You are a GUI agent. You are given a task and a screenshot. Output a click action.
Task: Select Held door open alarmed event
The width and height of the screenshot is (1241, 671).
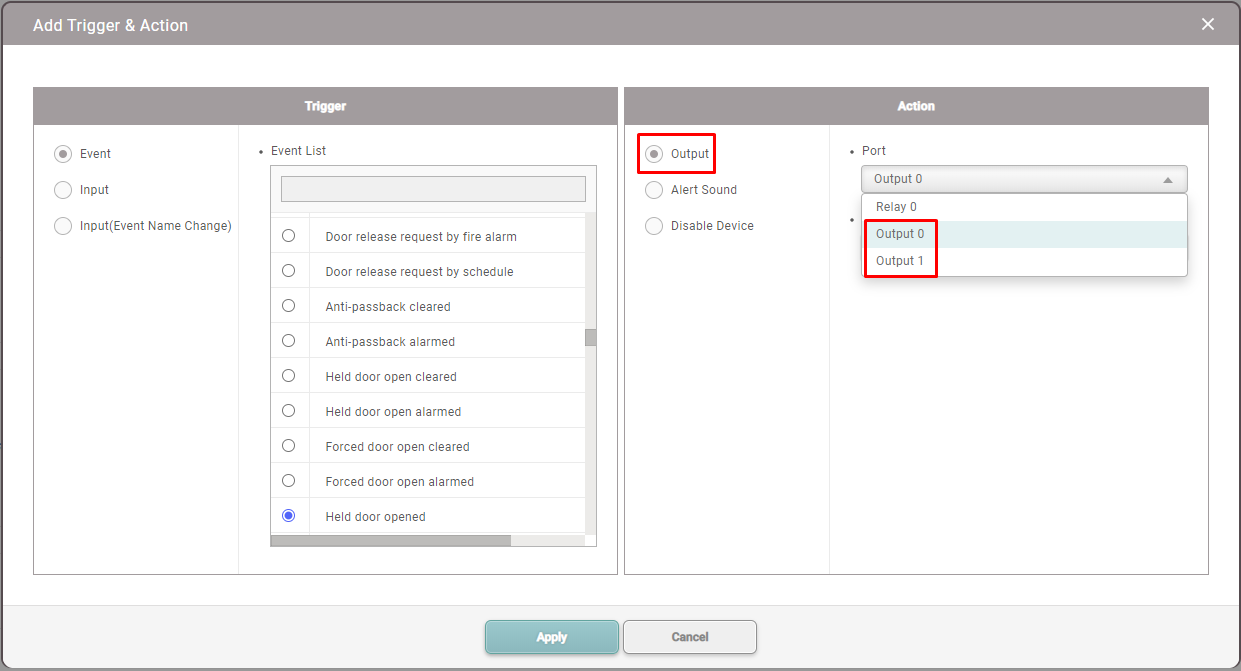(289, 411)
